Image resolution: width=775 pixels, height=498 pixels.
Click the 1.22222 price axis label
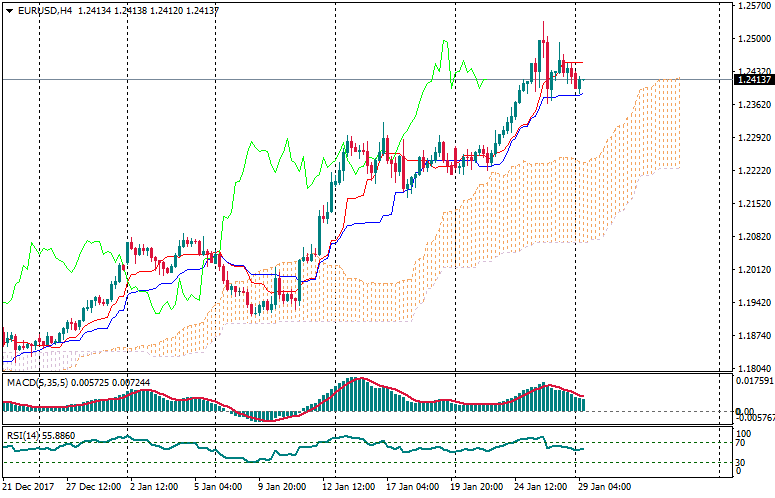[754, 171]
